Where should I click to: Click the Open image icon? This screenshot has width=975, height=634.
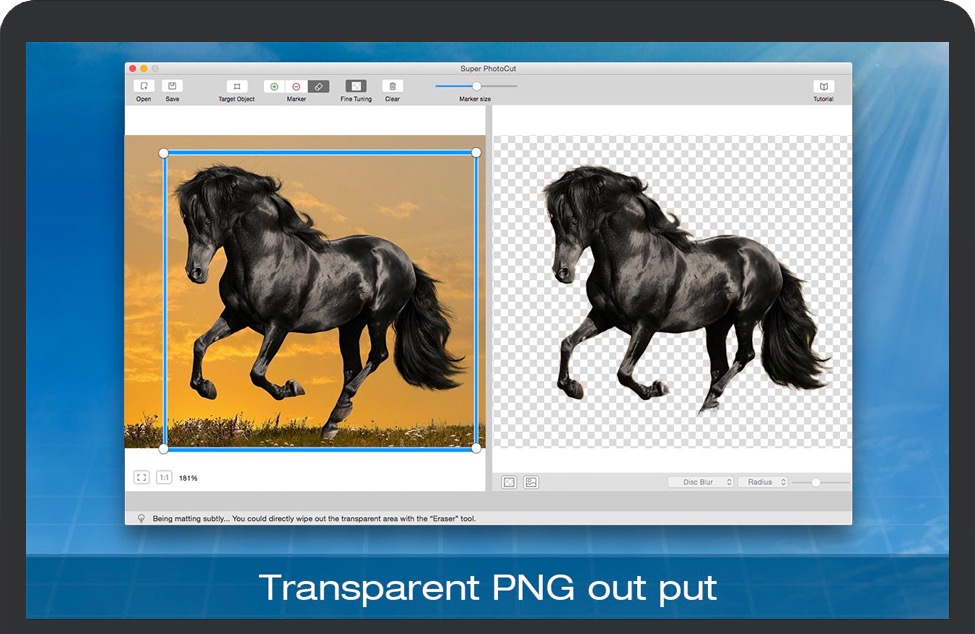[x=144, y=86]
